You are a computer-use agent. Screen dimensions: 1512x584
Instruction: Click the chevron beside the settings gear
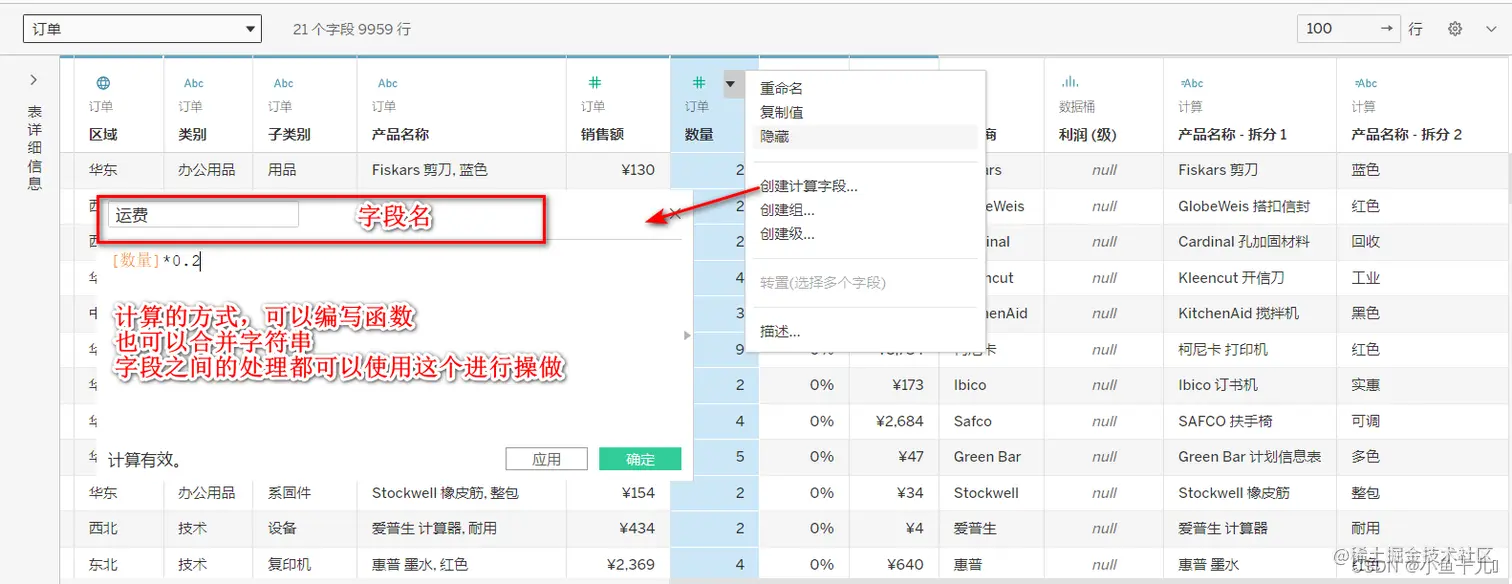coord(1492,28)
